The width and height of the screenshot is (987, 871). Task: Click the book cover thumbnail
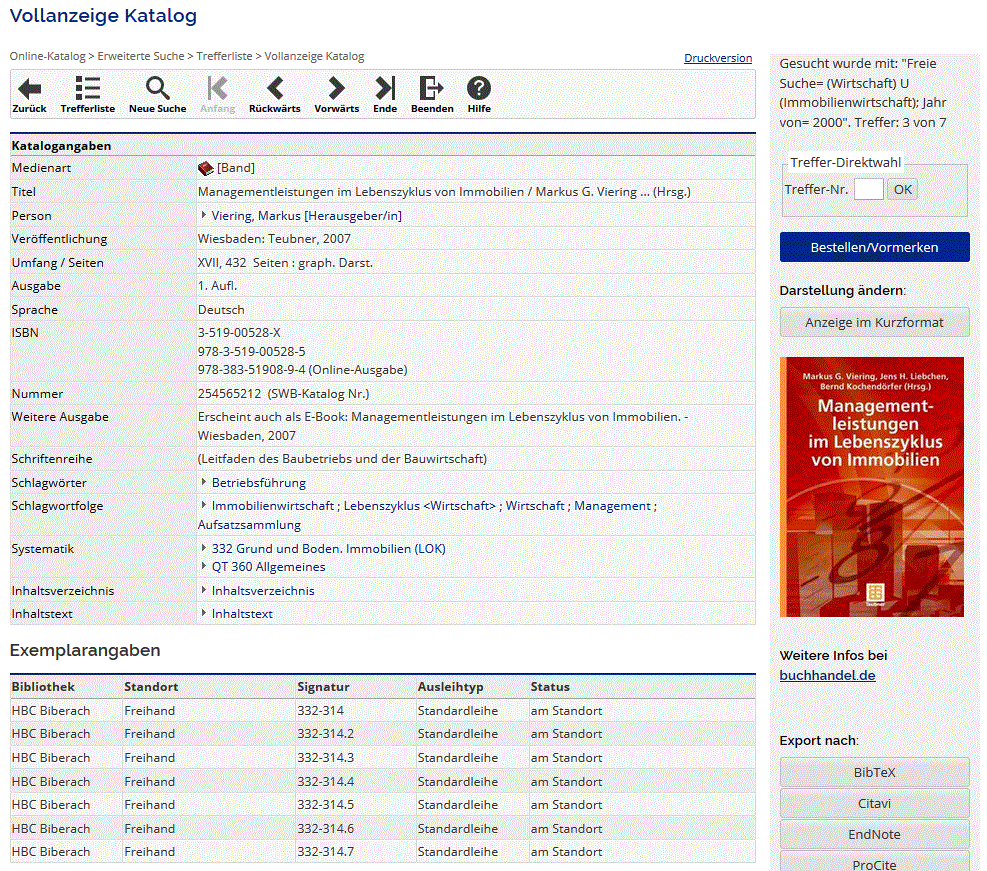tap(871, 486)
